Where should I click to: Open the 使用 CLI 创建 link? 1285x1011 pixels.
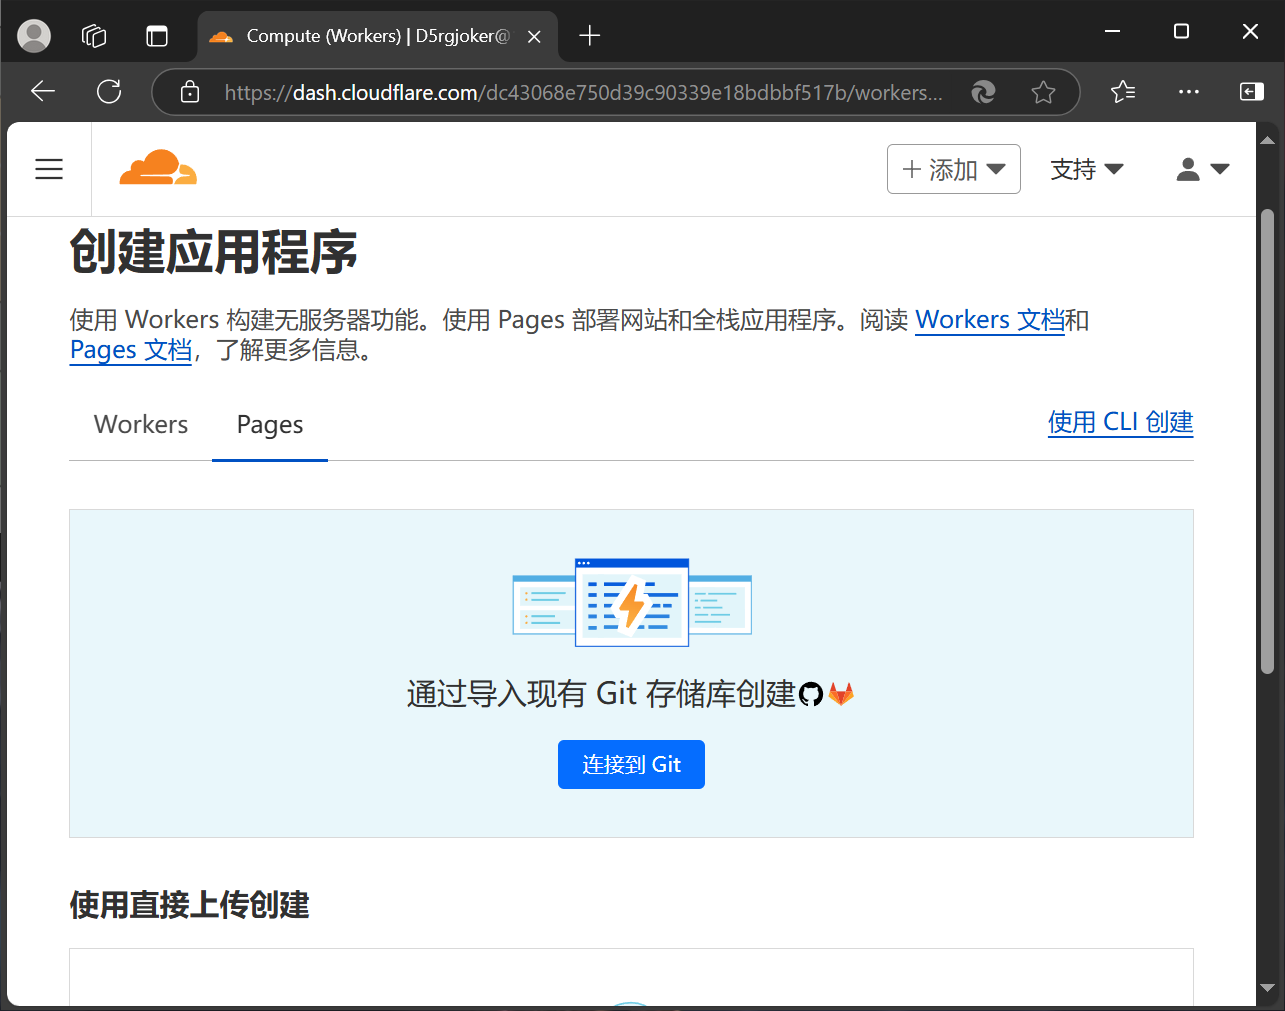(x=1120, y=422)
